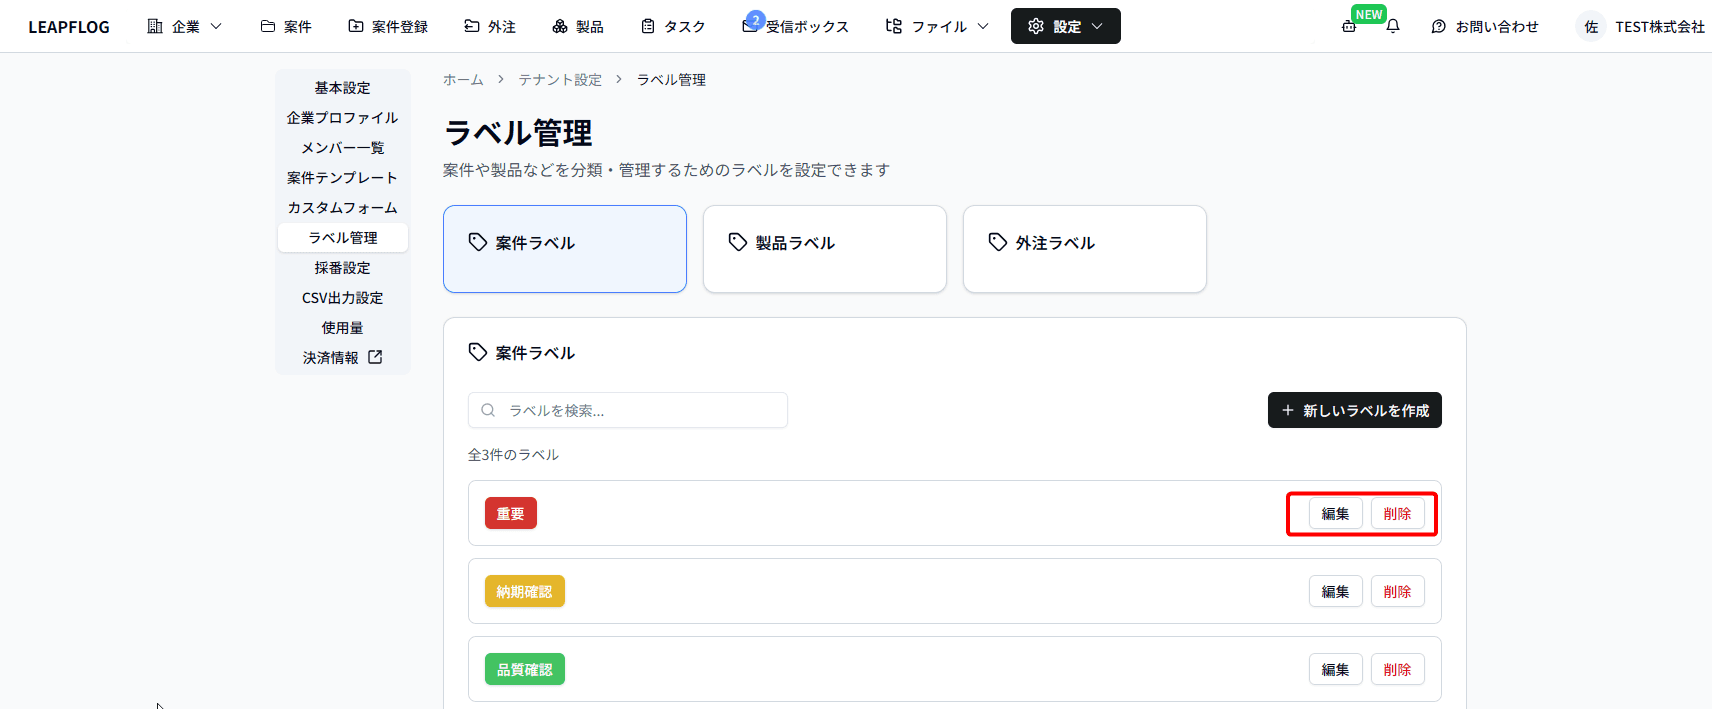Open CSV出力設定 in the sidebar

point(343,298)
